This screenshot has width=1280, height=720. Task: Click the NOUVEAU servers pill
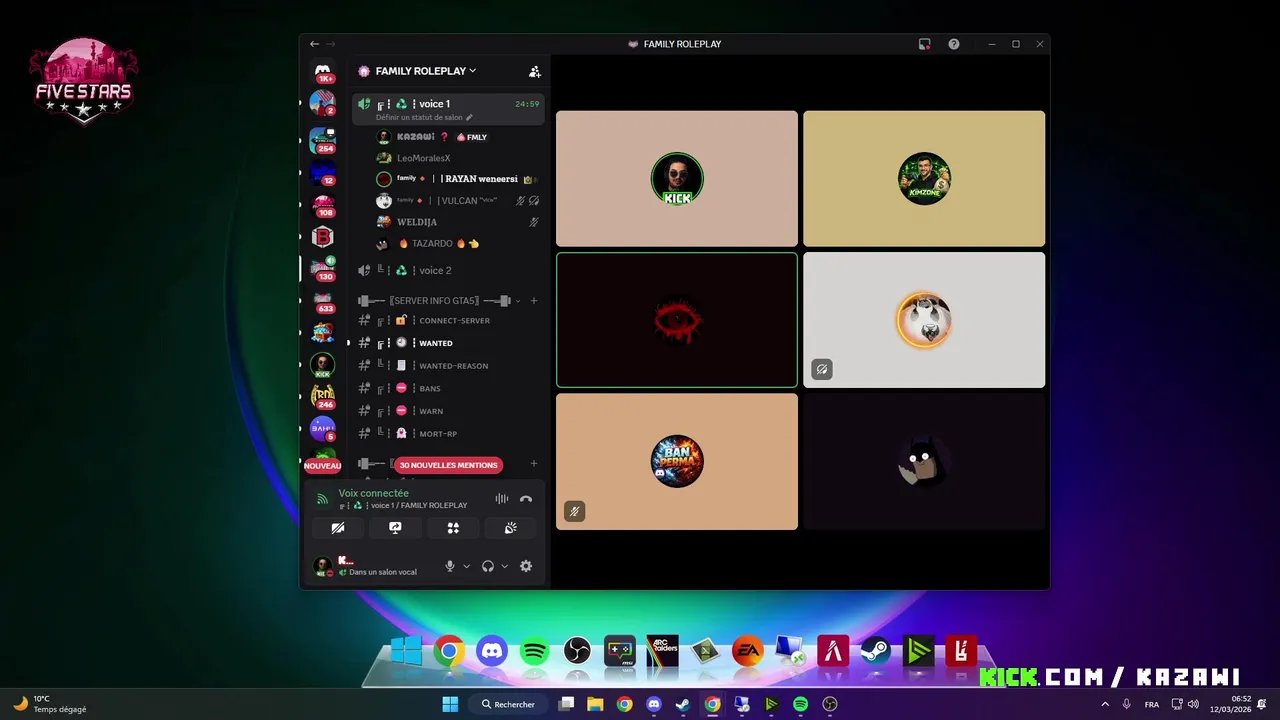(323, 465)
